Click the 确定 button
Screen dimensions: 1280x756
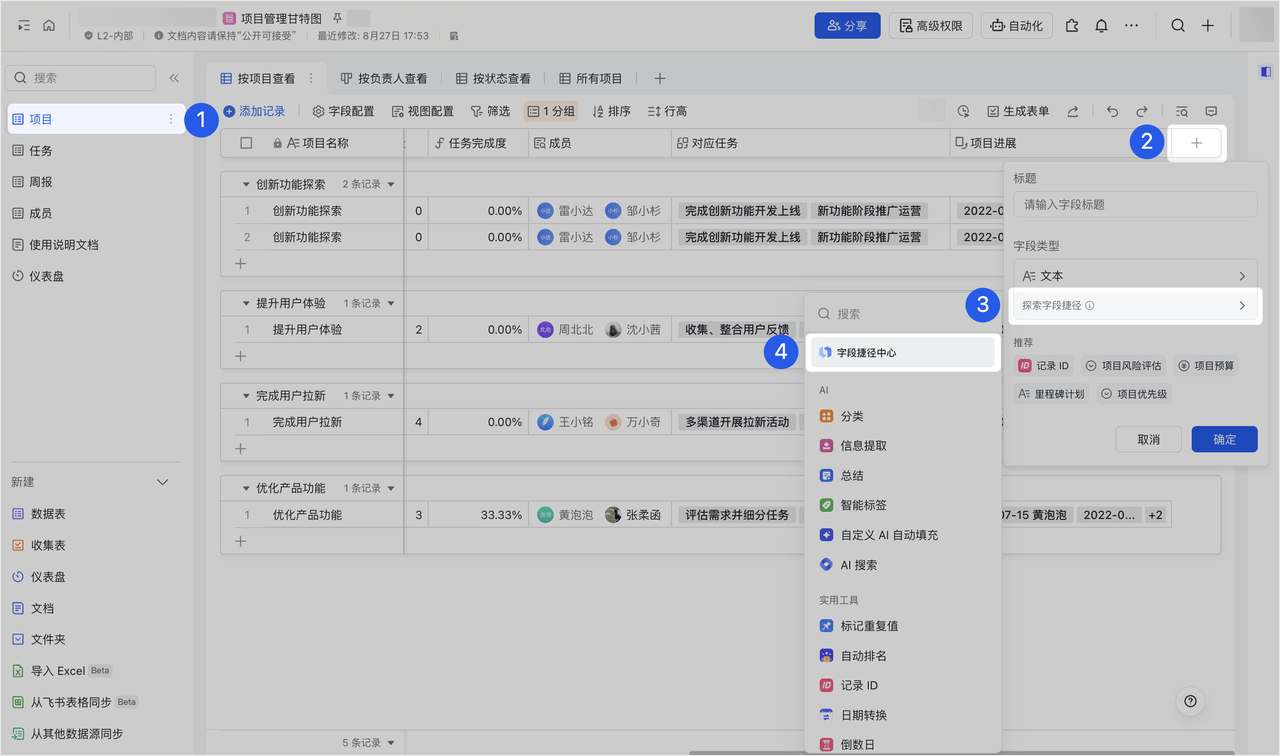click(x=1224, y=439)
